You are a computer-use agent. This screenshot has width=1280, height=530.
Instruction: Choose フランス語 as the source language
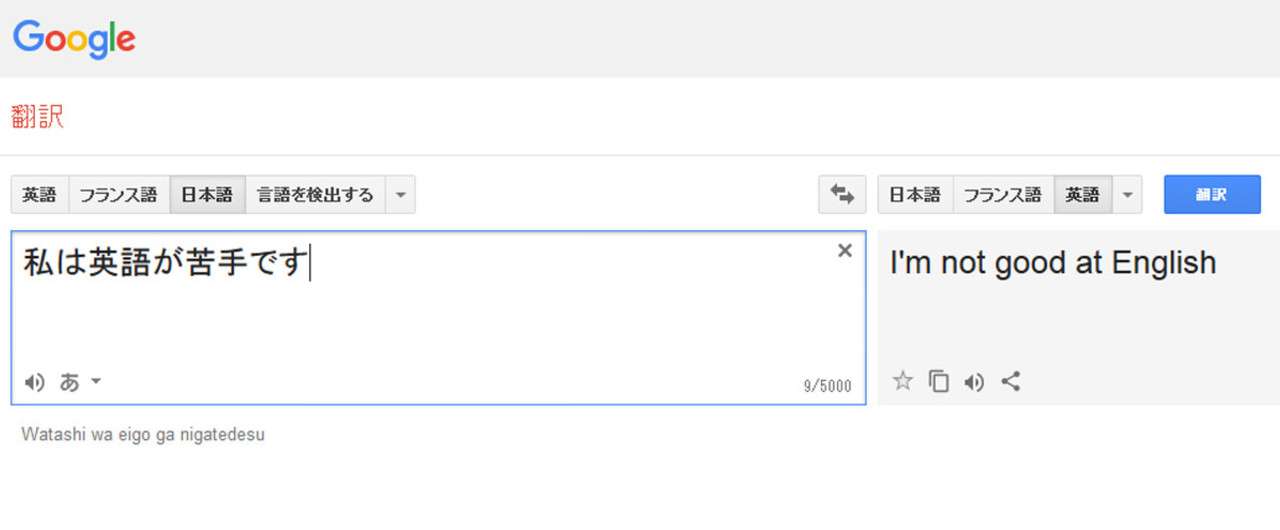pyautogui.click(x=118, y=195)
